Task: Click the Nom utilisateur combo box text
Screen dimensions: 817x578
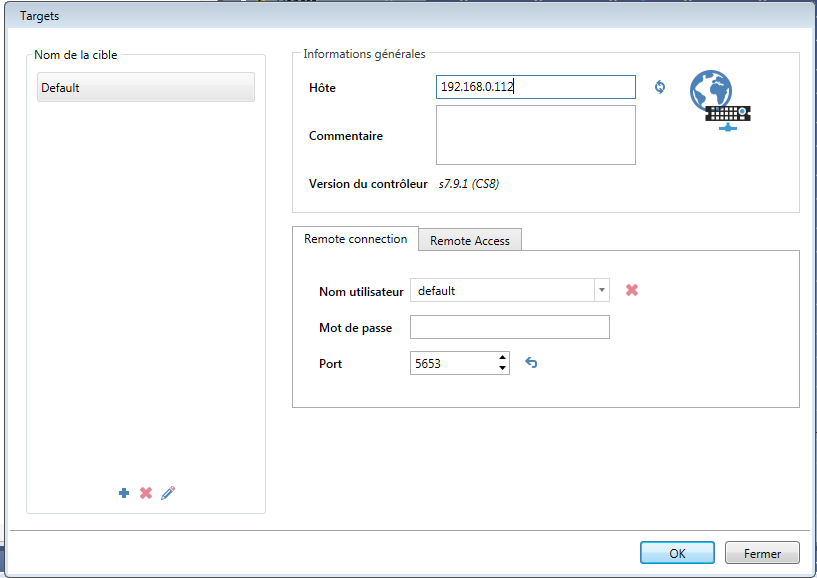Action: tap(501, 291)
